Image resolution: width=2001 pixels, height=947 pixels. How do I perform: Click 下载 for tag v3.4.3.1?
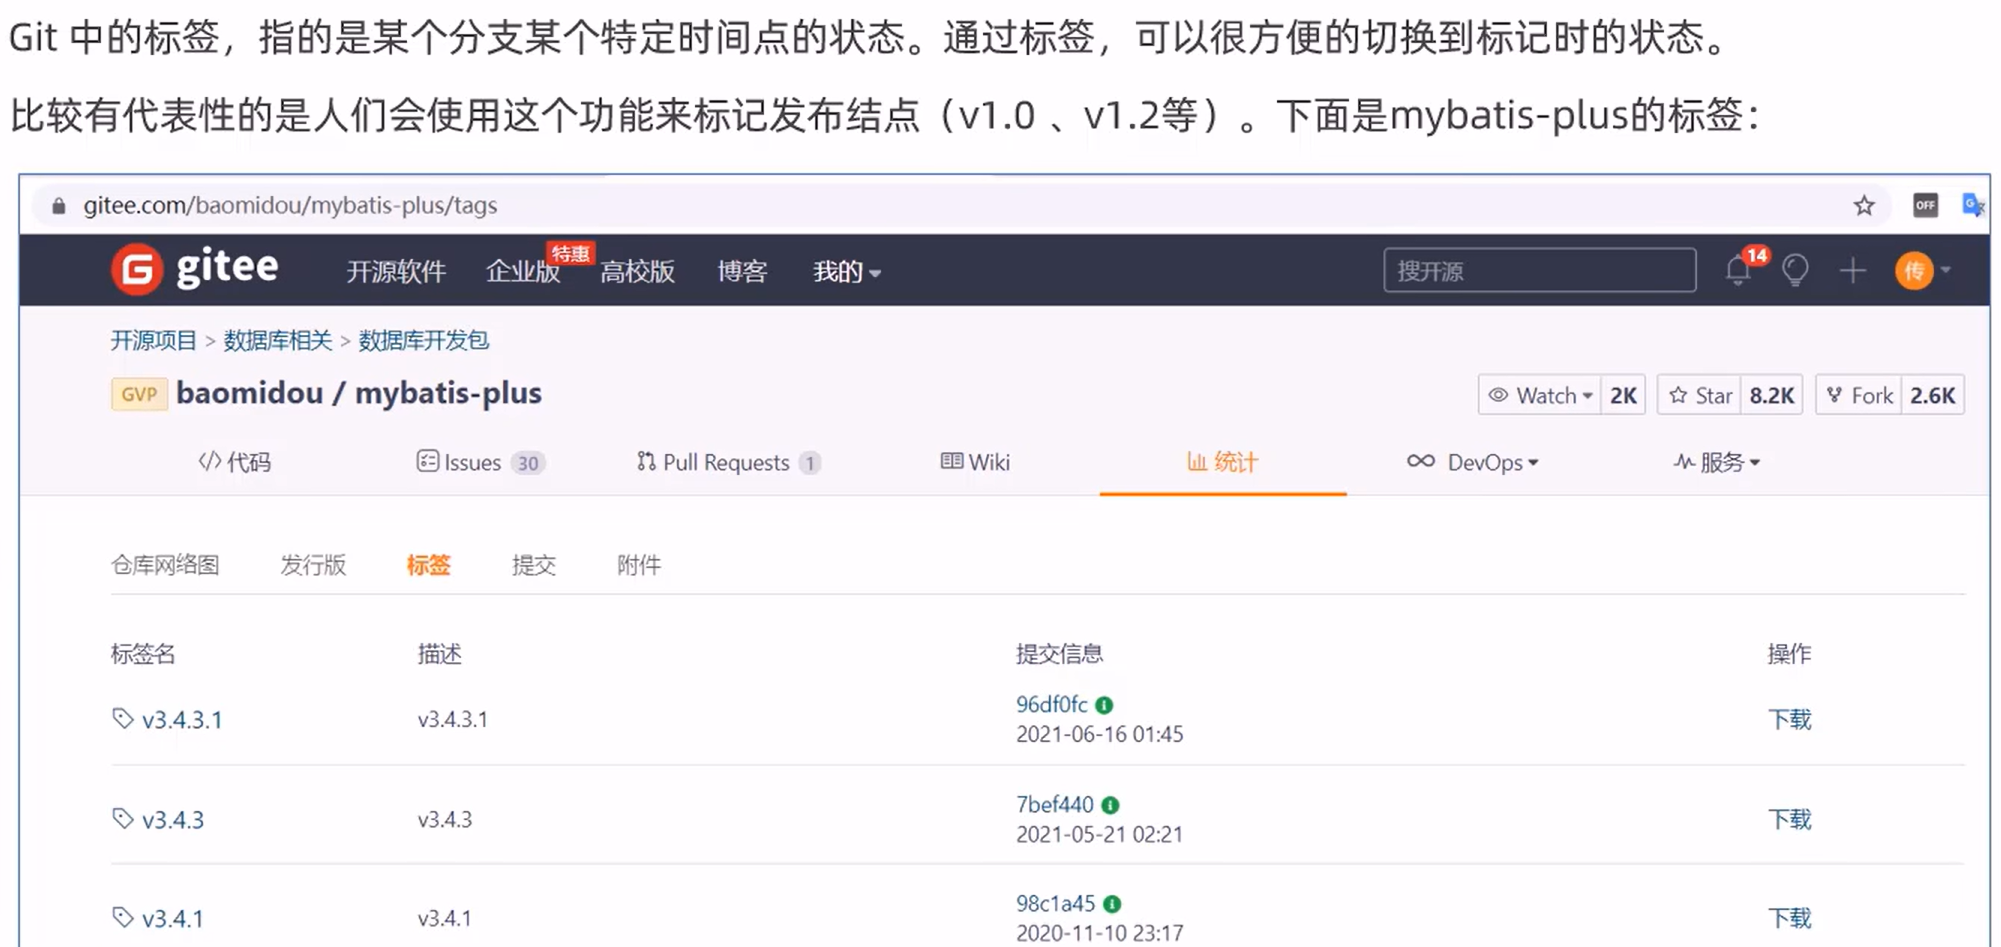pyautogui.click(x=1789, y=720)
